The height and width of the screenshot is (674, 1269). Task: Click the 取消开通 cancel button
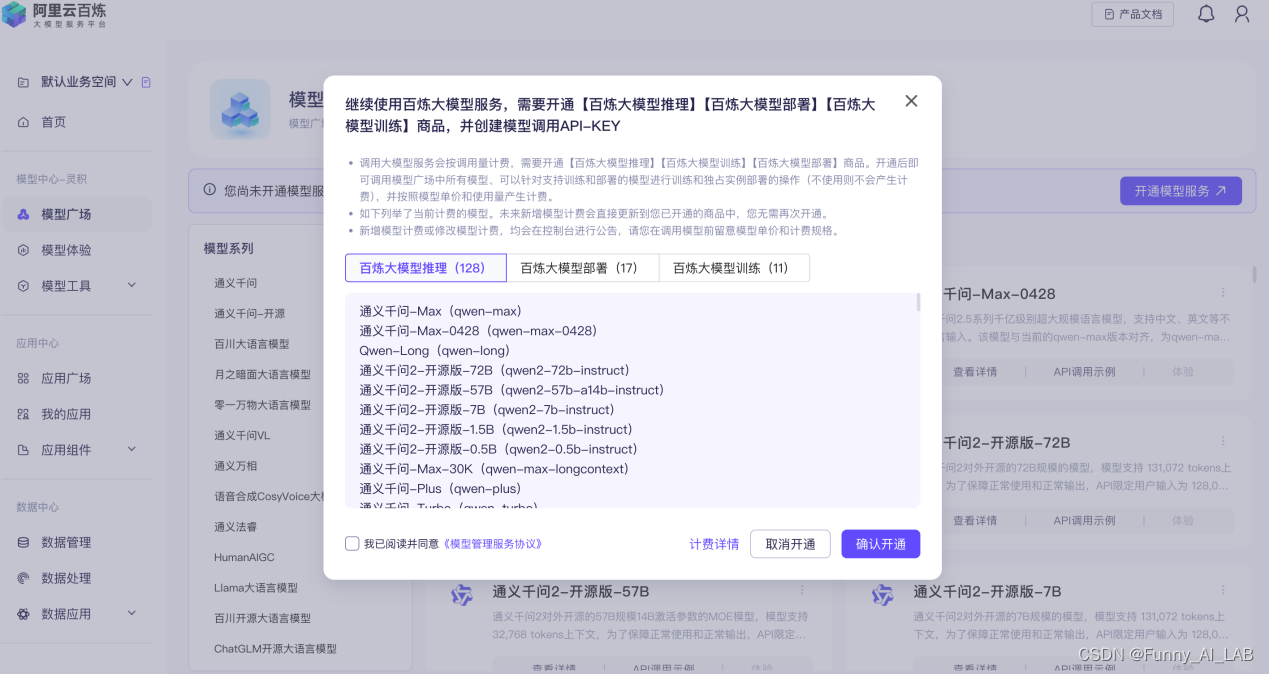(x=790, y=544)
